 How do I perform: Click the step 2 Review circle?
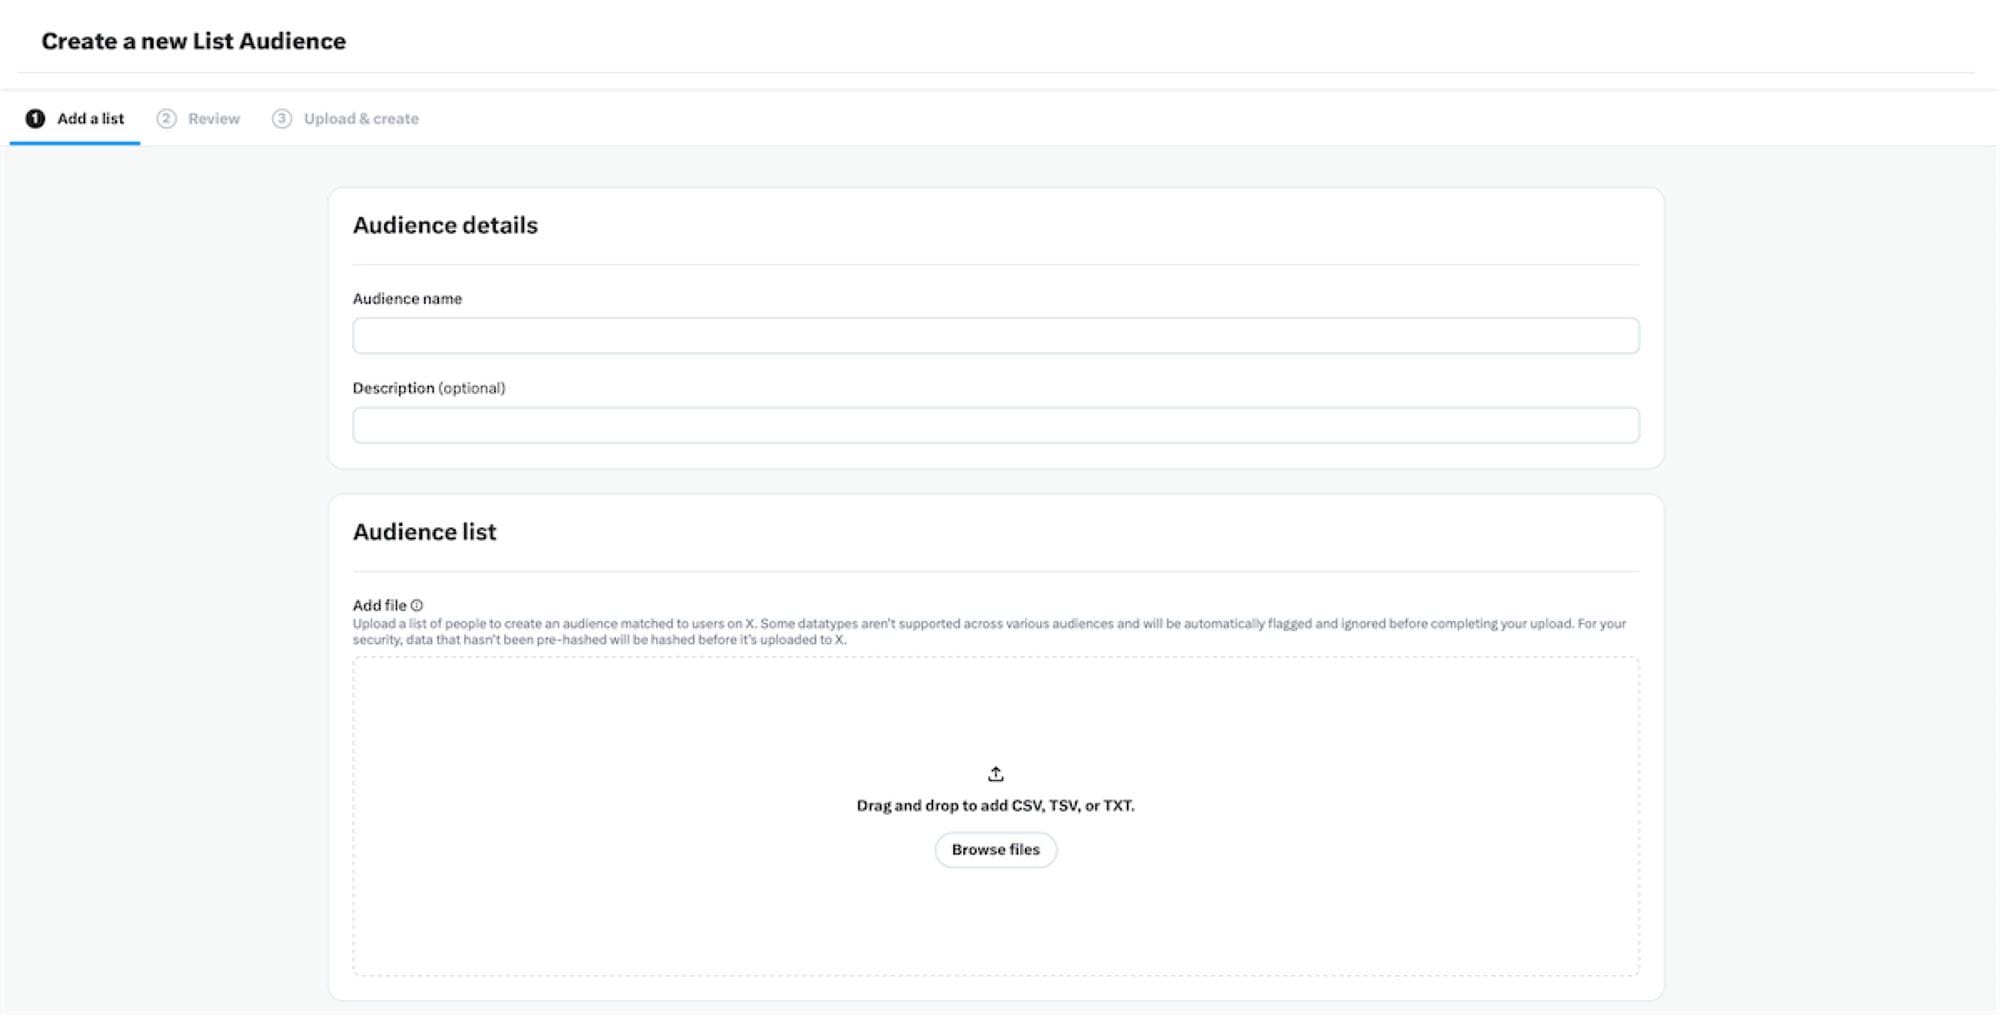point(166,118)
